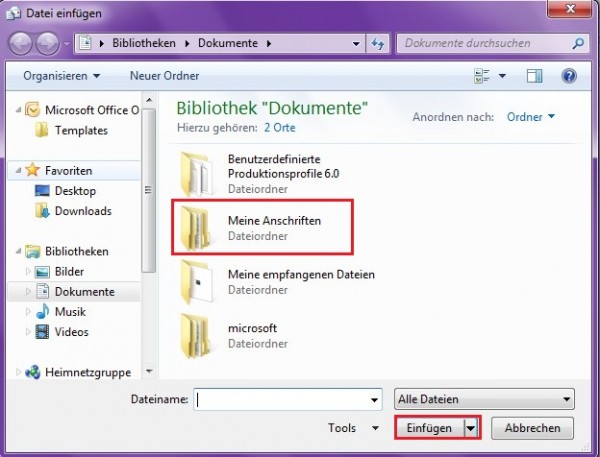
Task: Select Benutzerdefinierte Produktionsprofile 6.0 folder icon
Action: pos(196,174)
